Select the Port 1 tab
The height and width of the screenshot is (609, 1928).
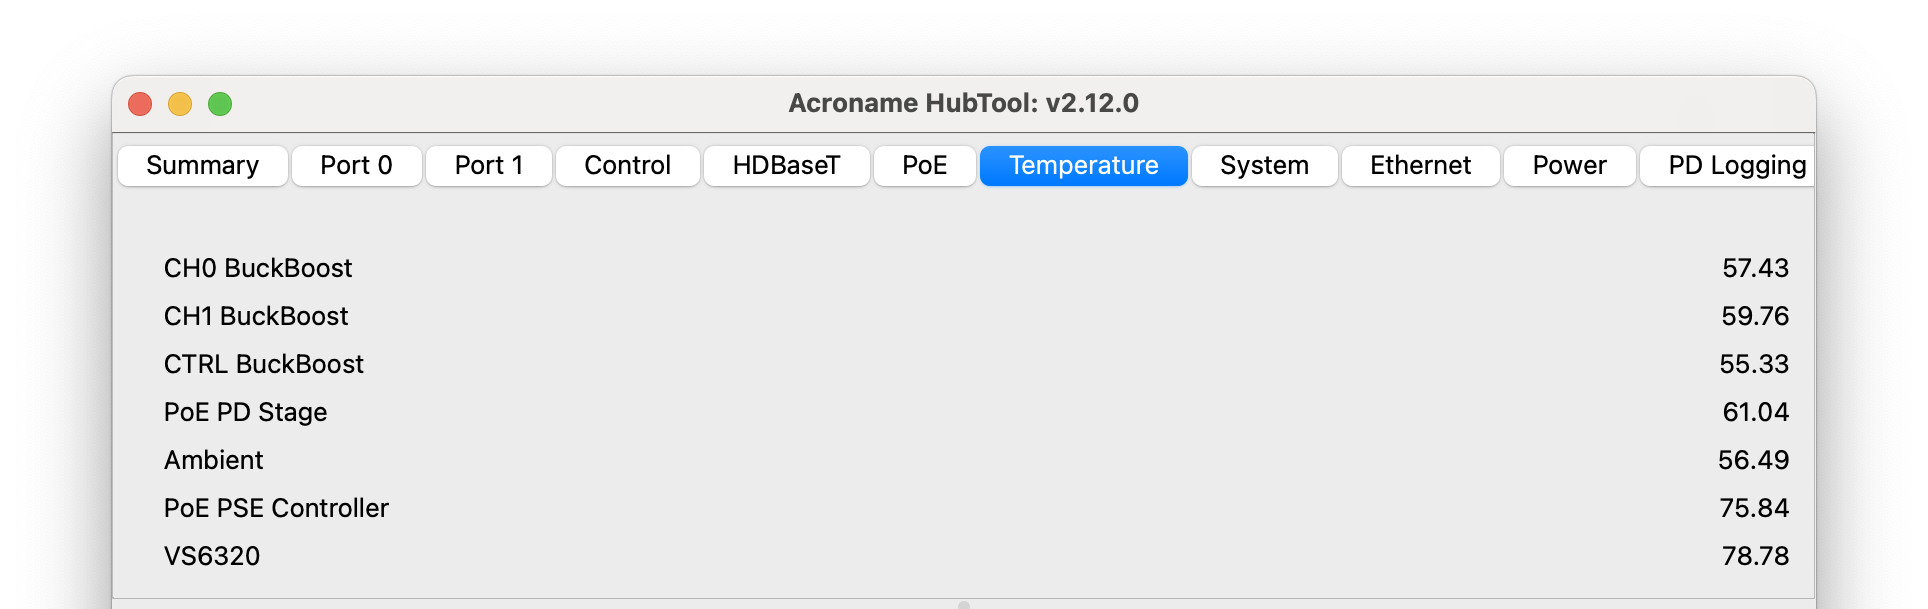tap(489, 166)
